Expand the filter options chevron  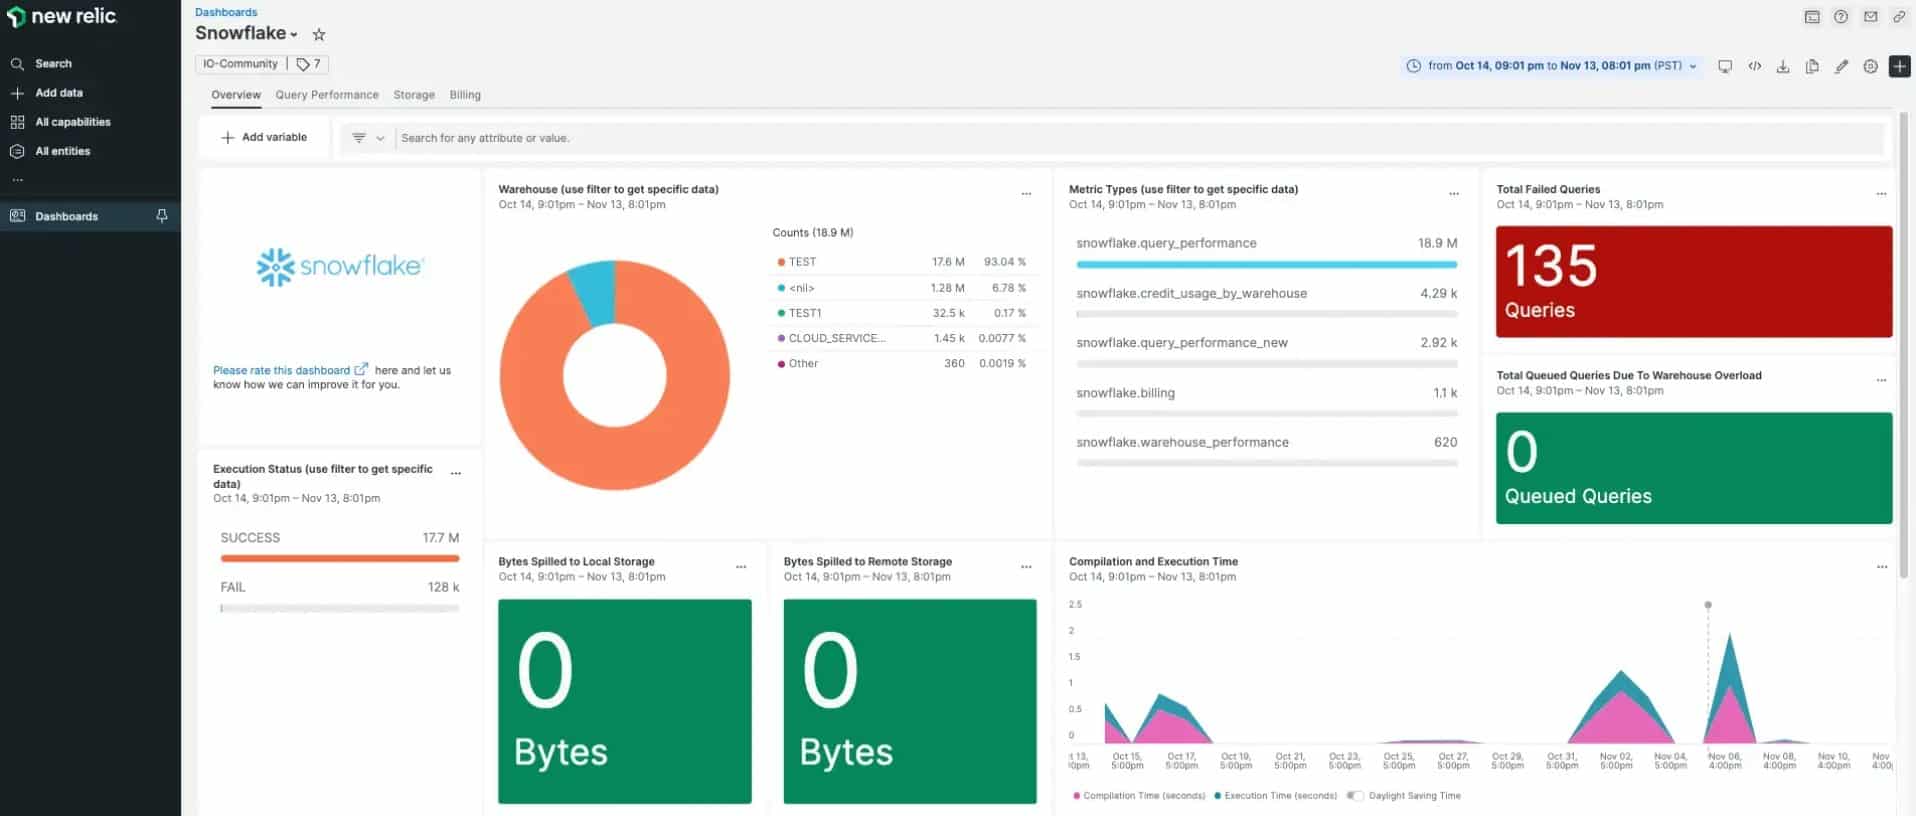click(x=380, y=138)
